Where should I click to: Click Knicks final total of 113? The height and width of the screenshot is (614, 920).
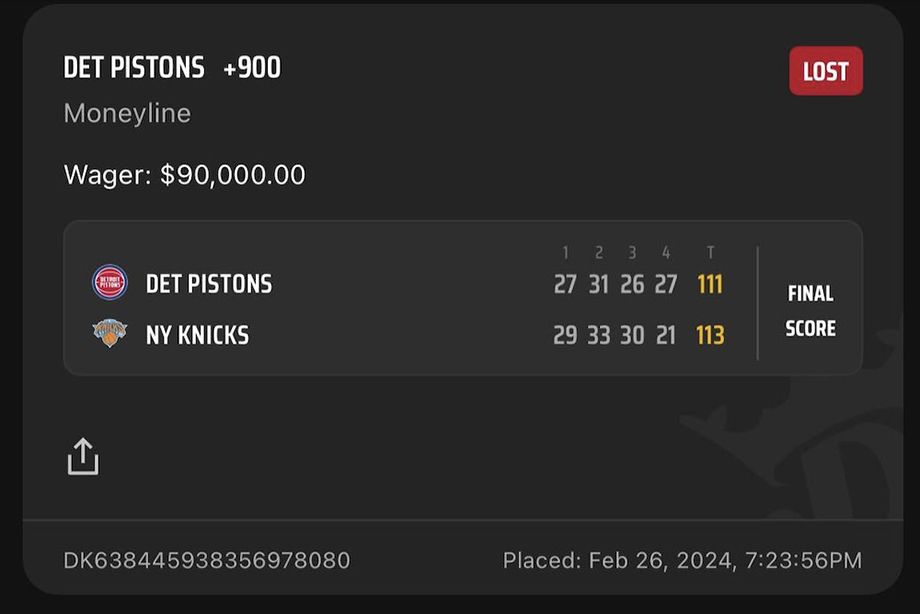pos(710,335)
